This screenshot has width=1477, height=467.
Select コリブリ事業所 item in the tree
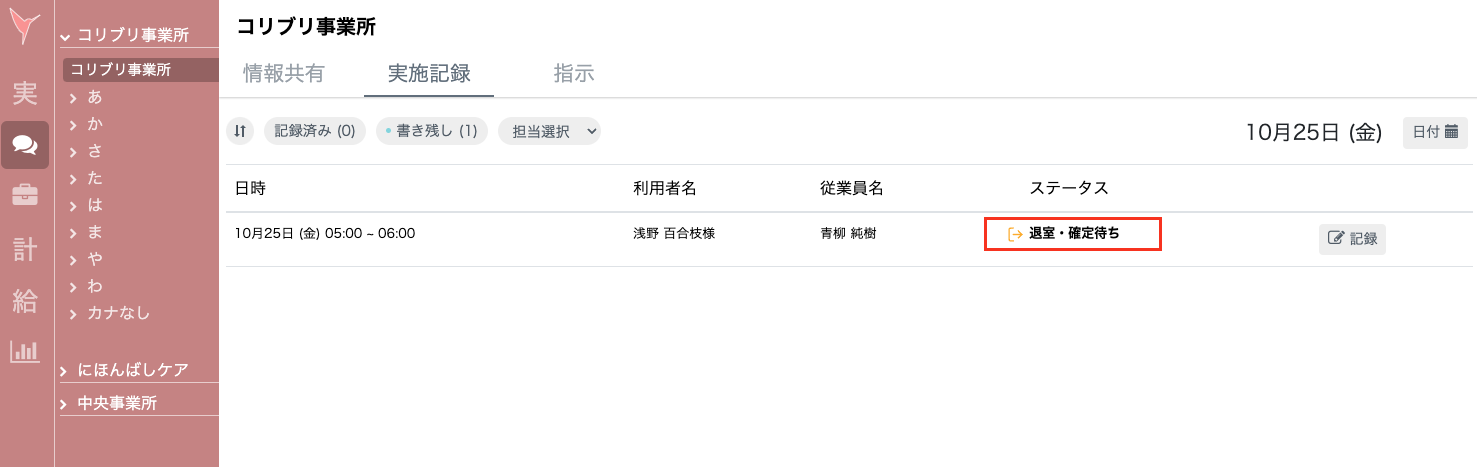(120, 70)
